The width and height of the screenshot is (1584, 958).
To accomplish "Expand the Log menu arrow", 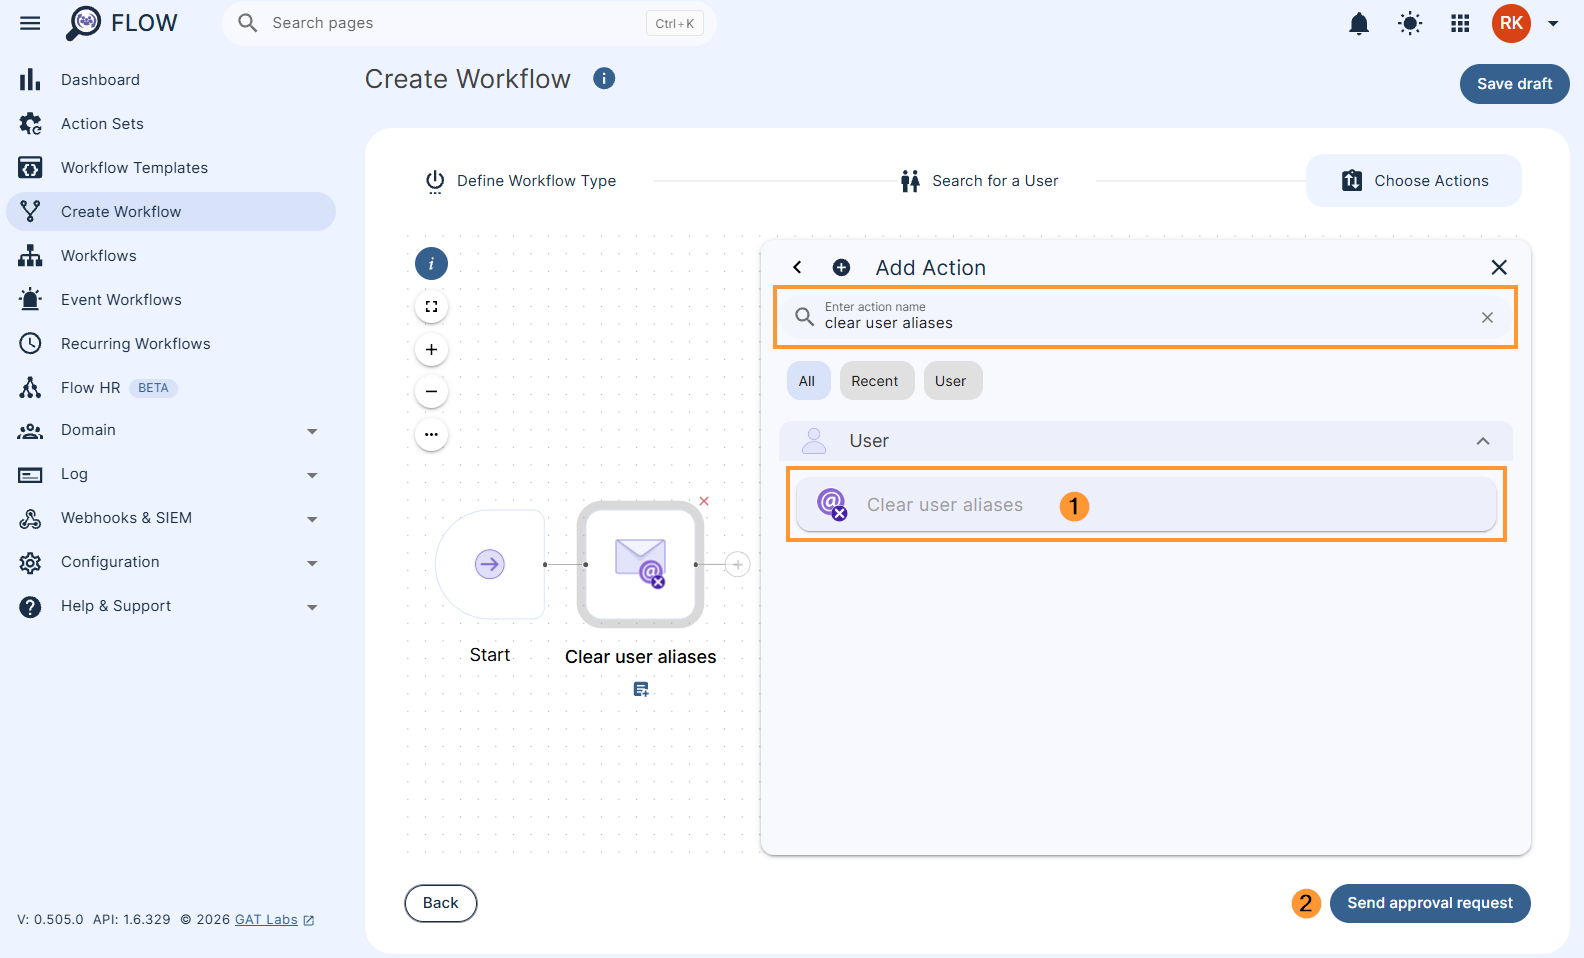I will pos(312,475).
